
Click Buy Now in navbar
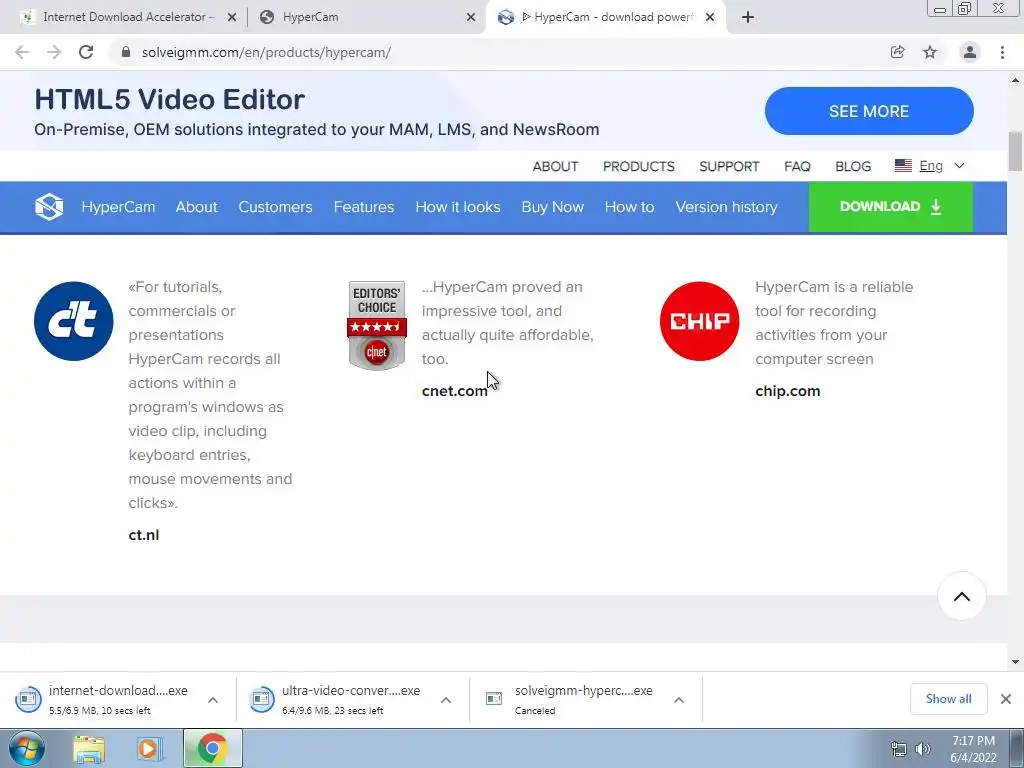click(552, 207)
